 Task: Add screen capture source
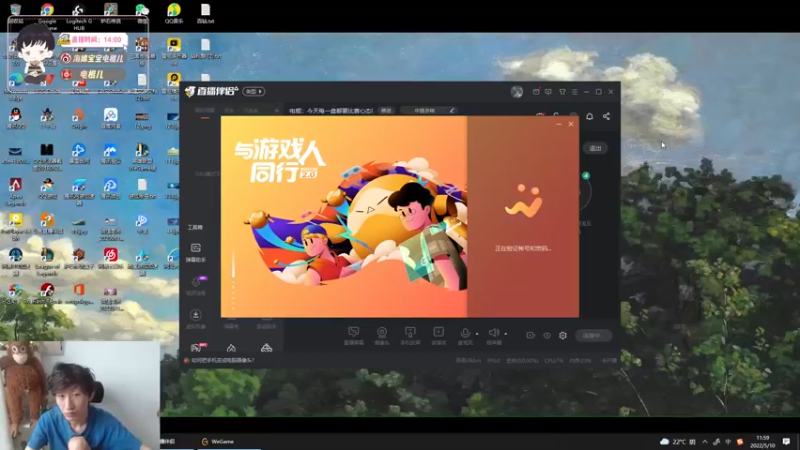coord(354,336)
